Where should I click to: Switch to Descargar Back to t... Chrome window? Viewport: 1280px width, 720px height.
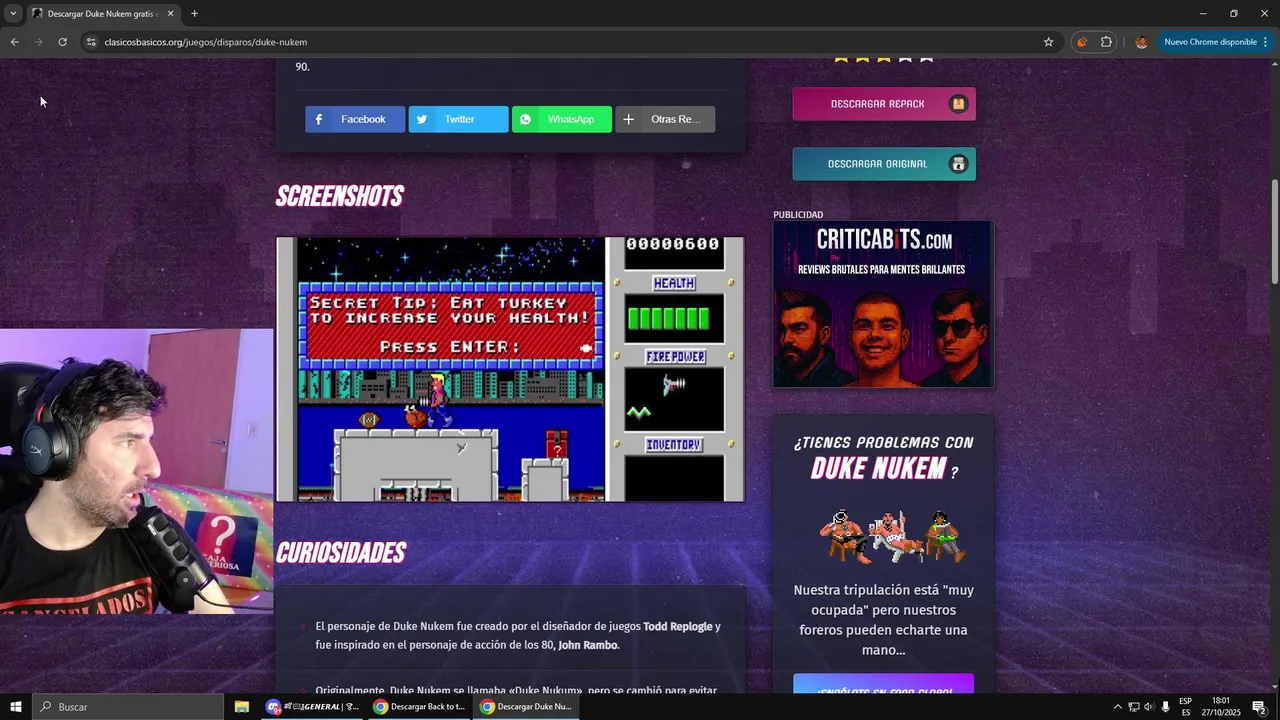pyautogui.click(x=419, y=707)
